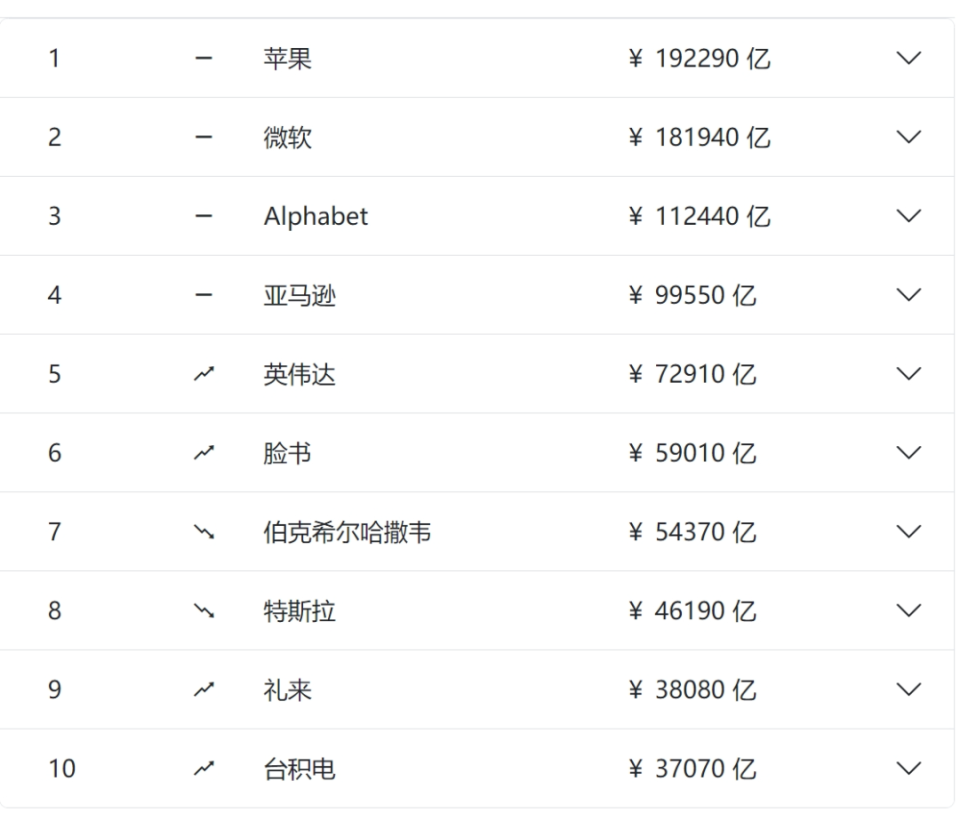
Task: Expand the 英伟达 row chevron
Action: pyautogui.click(x=909, y=374)
